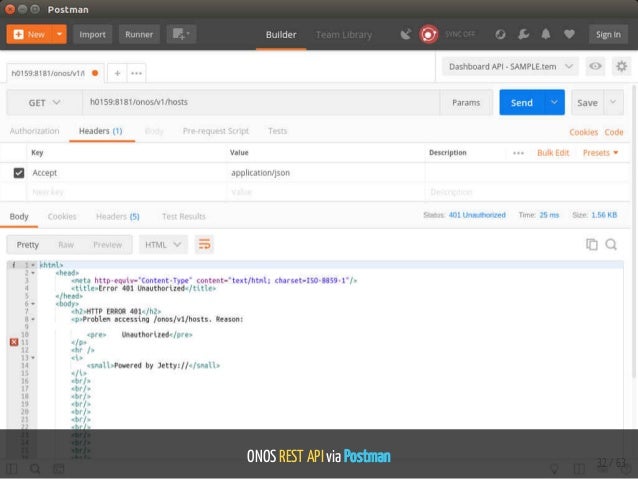Viewport: 638px width, 479px height.
Task: Expand the HTML format dropdown
Action: (x=163, y=245)
